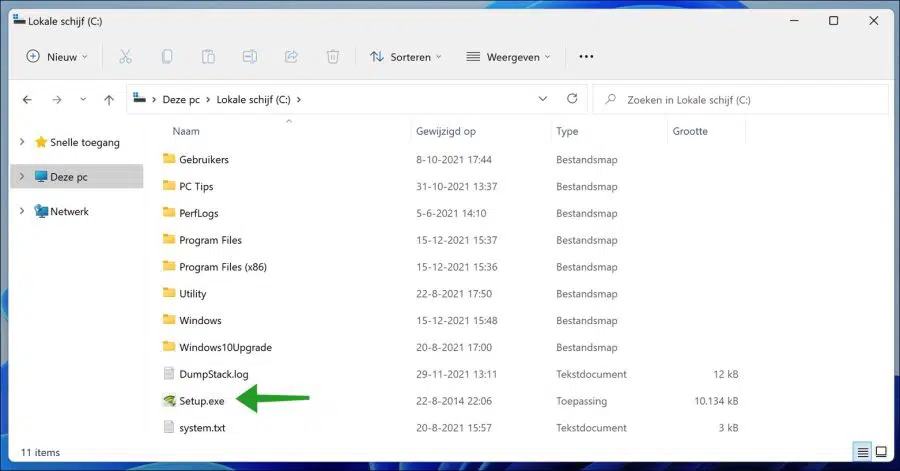Open the Weergeven dropdown
Viewport: 900px width, 471px height.
[508, 57]
